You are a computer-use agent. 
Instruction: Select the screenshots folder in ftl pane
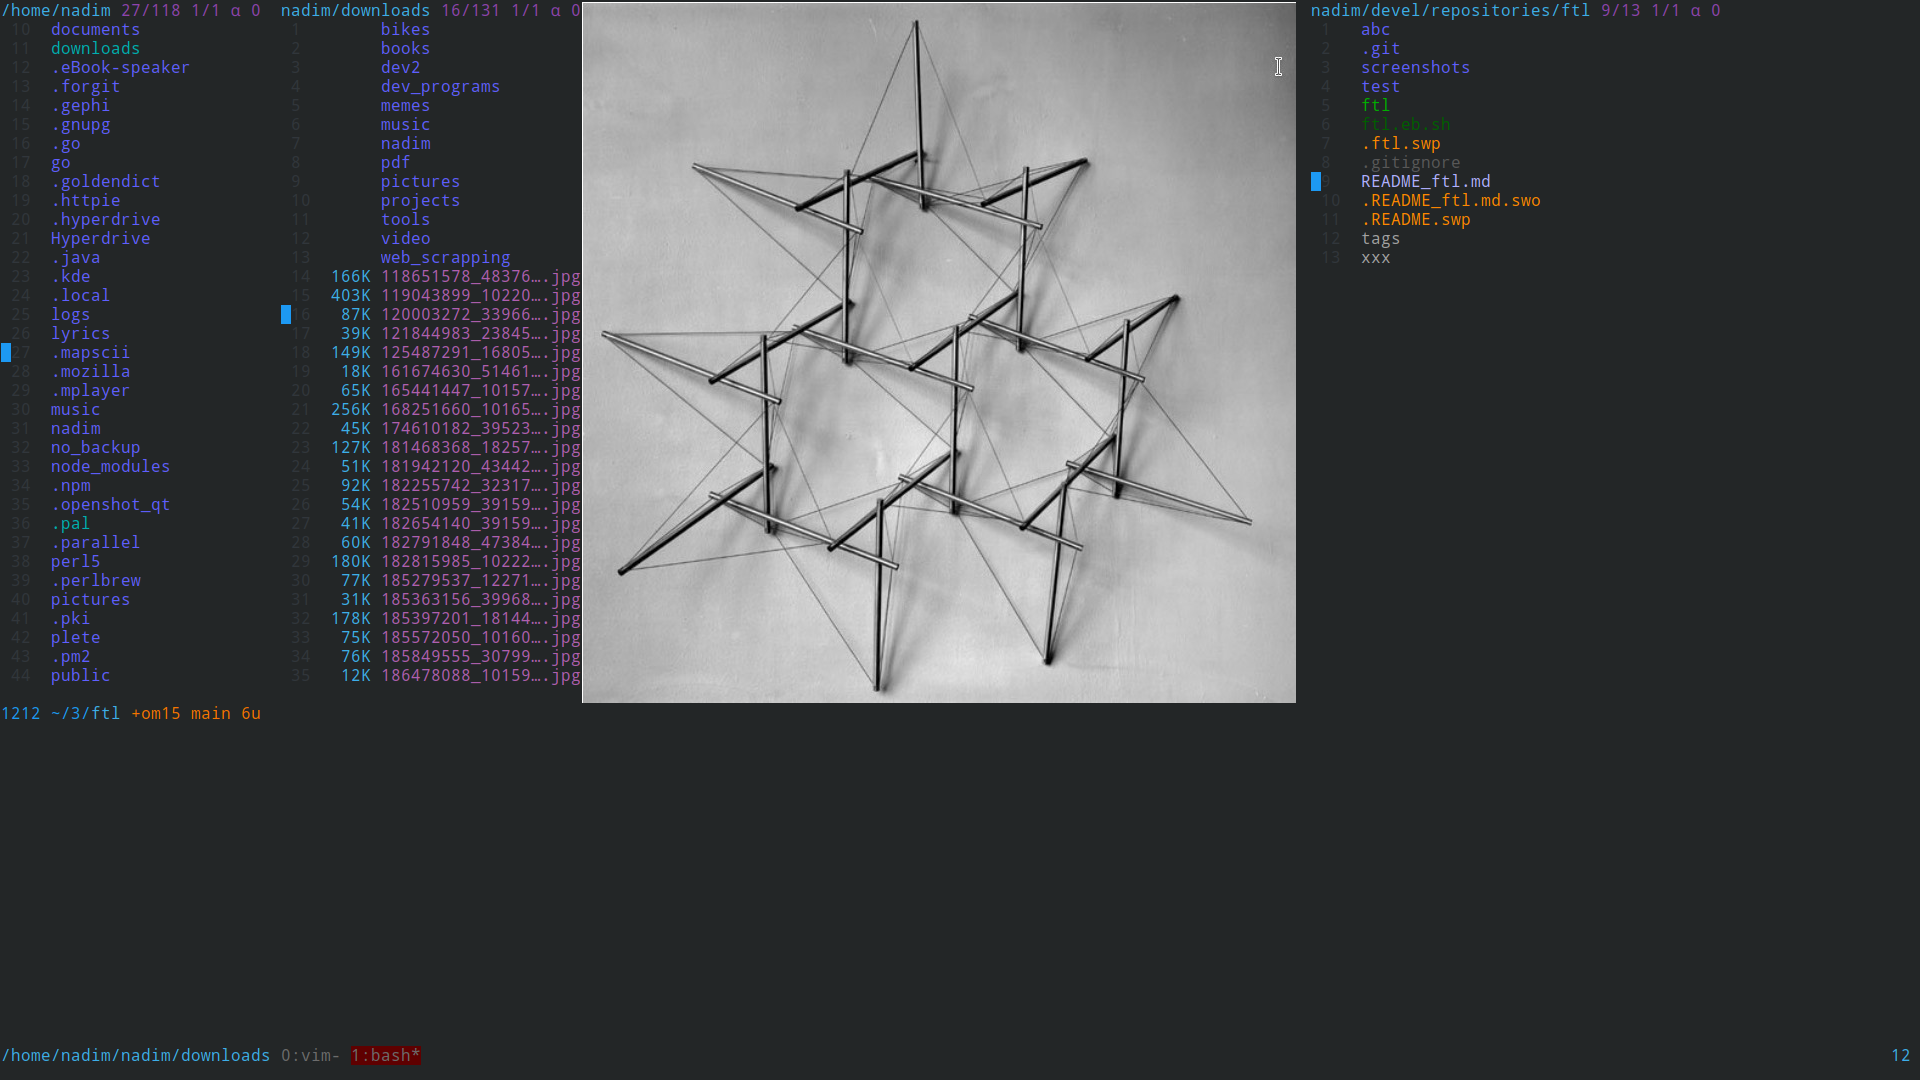pyautogui.click(x=1415, y=67)
